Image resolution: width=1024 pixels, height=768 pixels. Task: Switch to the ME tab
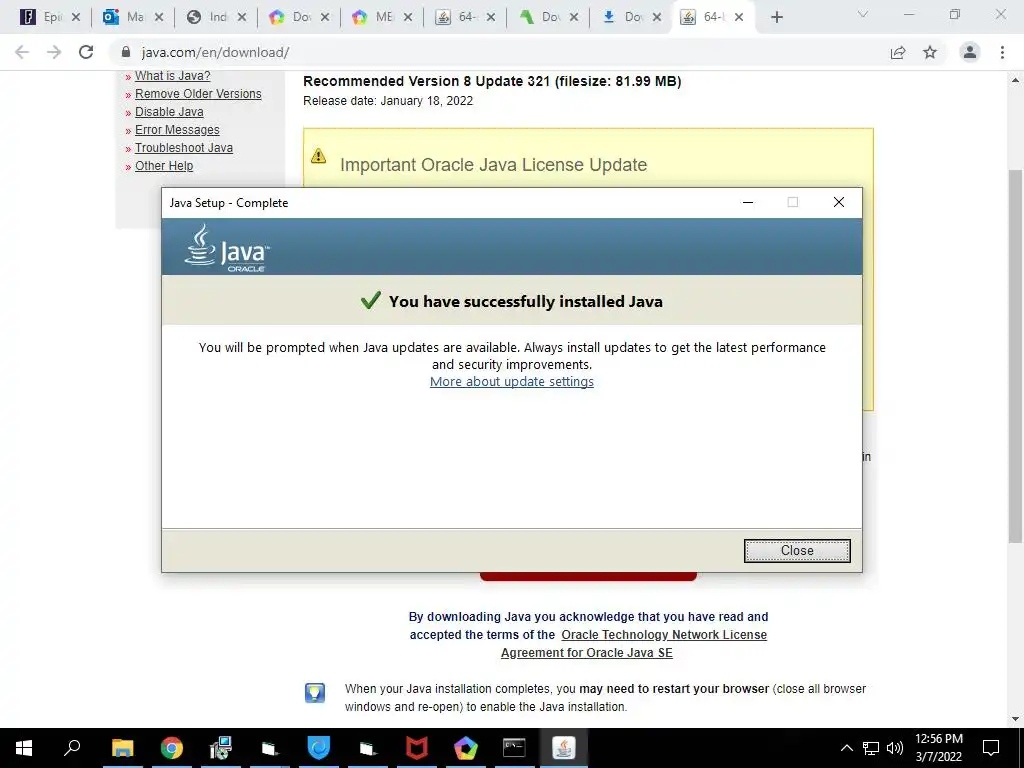[372, 17]
